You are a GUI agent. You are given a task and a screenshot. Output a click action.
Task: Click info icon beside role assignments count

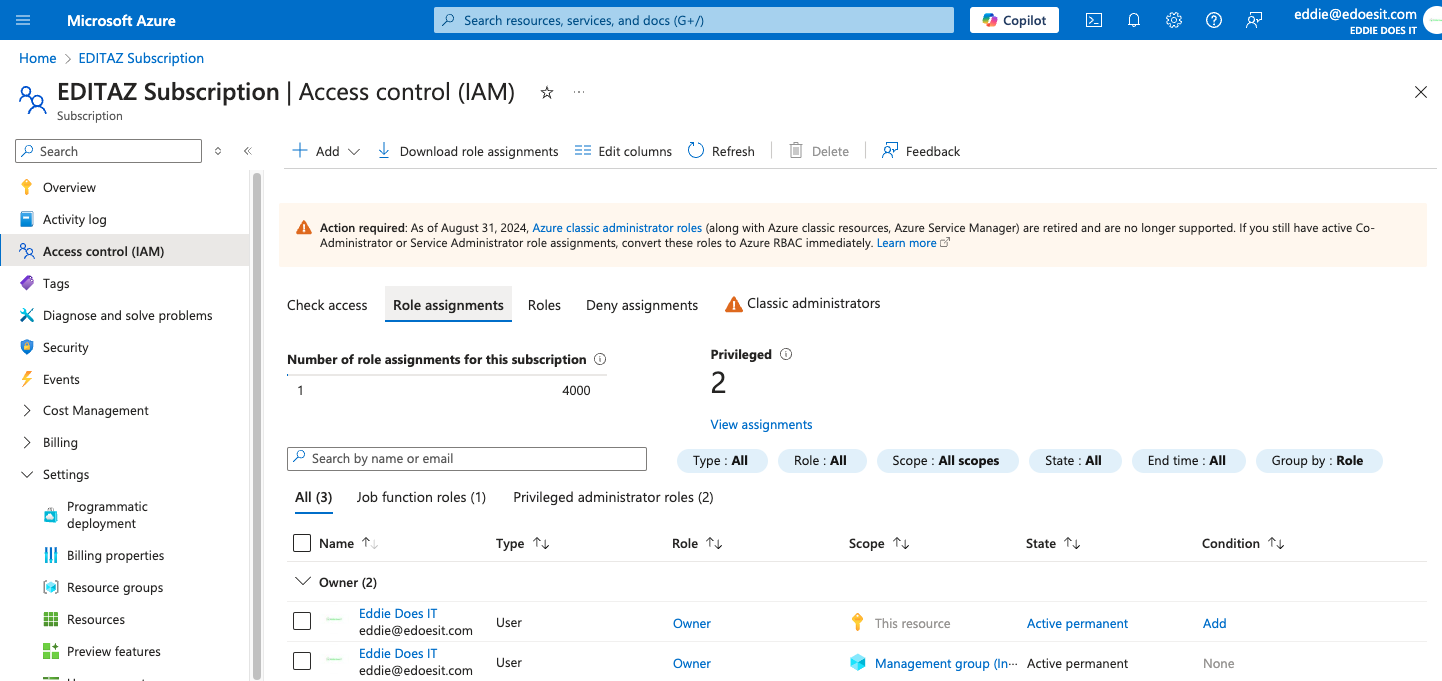(x=600, y=359)
